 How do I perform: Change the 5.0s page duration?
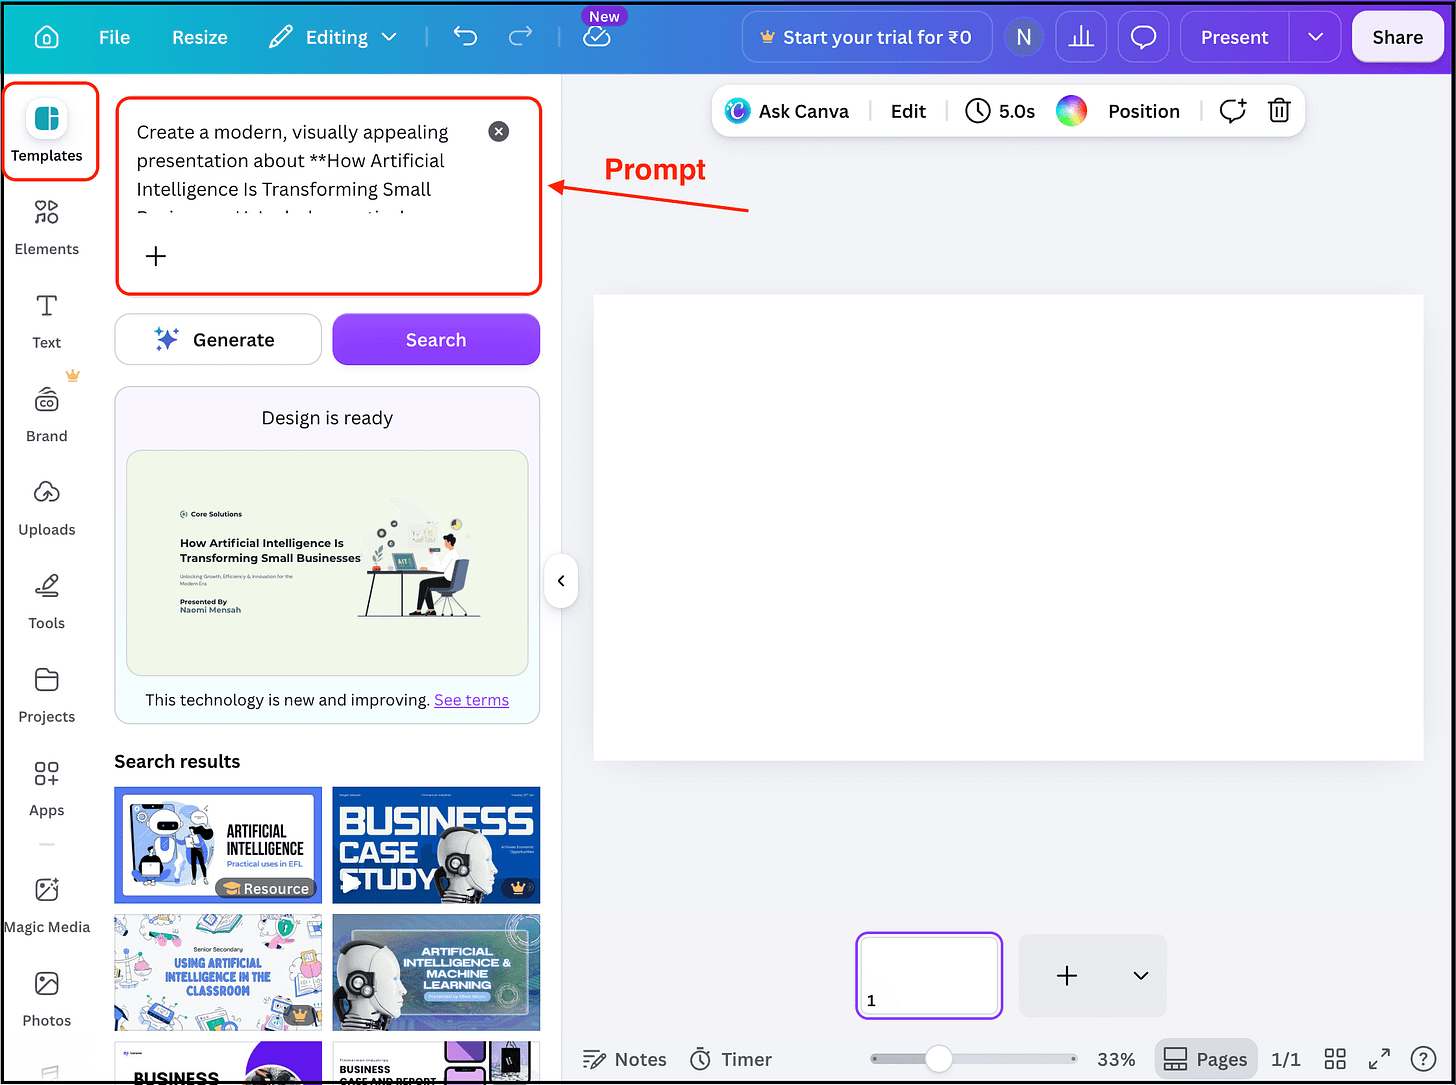pyautogui.click(x=1000, y=111)
